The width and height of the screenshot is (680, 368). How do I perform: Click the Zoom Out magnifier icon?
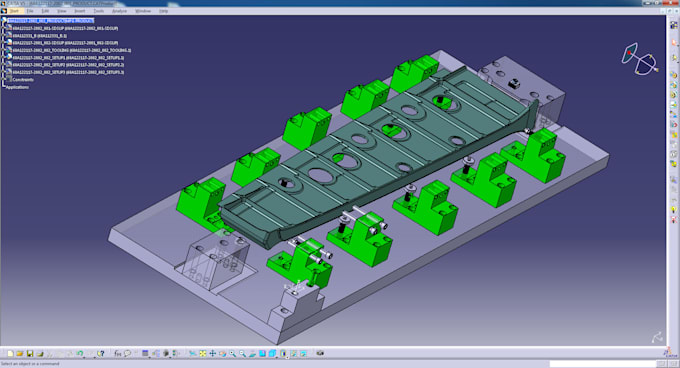[242, 354]
